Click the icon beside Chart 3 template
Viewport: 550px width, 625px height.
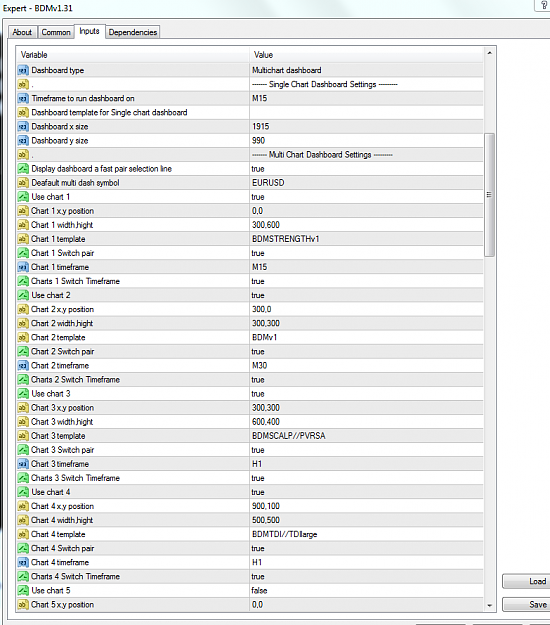pyautogui.click(x=23, y=436)
